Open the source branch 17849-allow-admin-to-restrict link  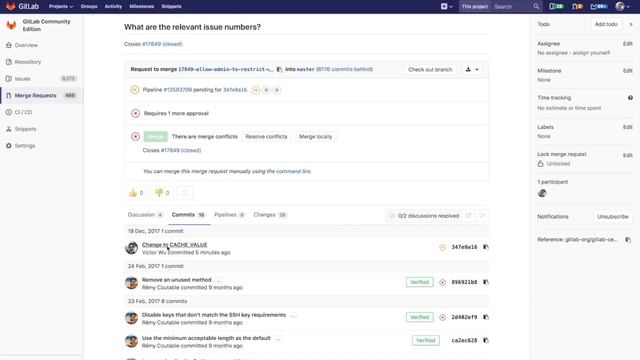(226, 69)
